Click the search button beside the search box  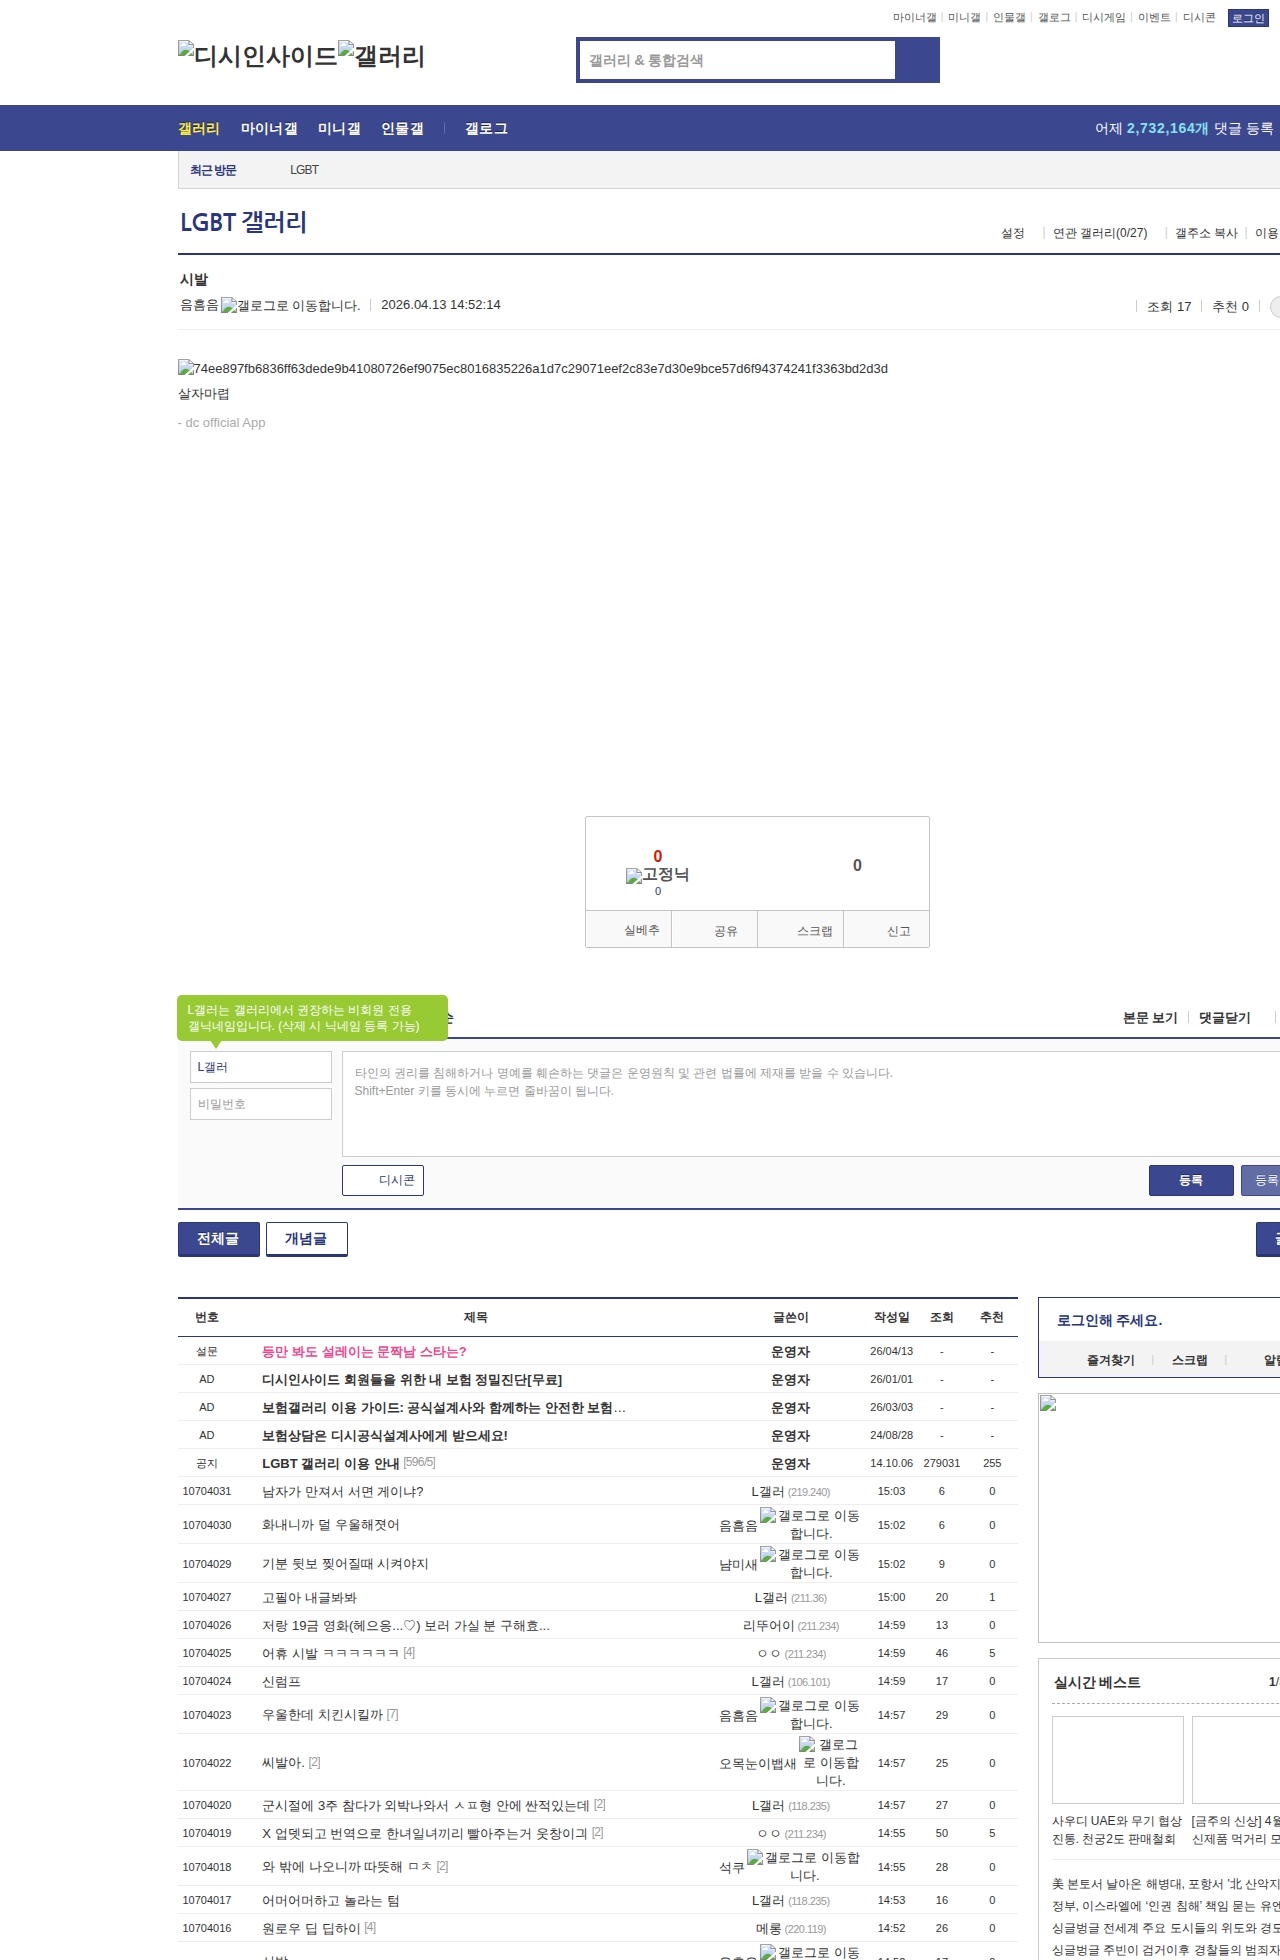[917, 60]
